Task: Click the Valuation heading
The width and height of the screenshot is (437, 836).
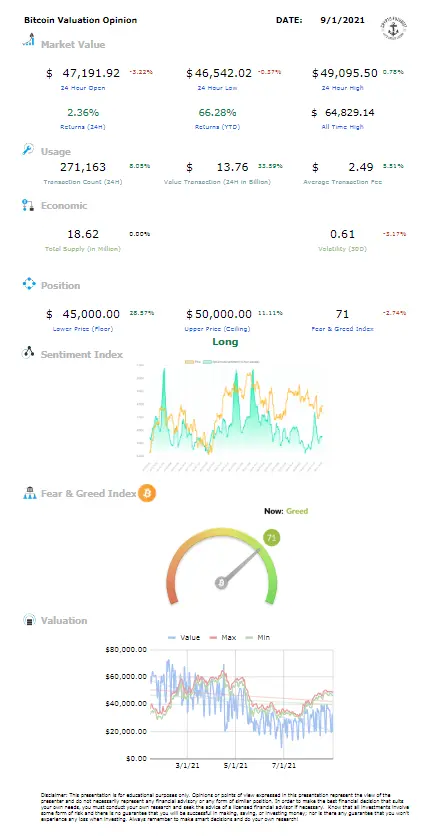Action: click(x=64, y=621)
